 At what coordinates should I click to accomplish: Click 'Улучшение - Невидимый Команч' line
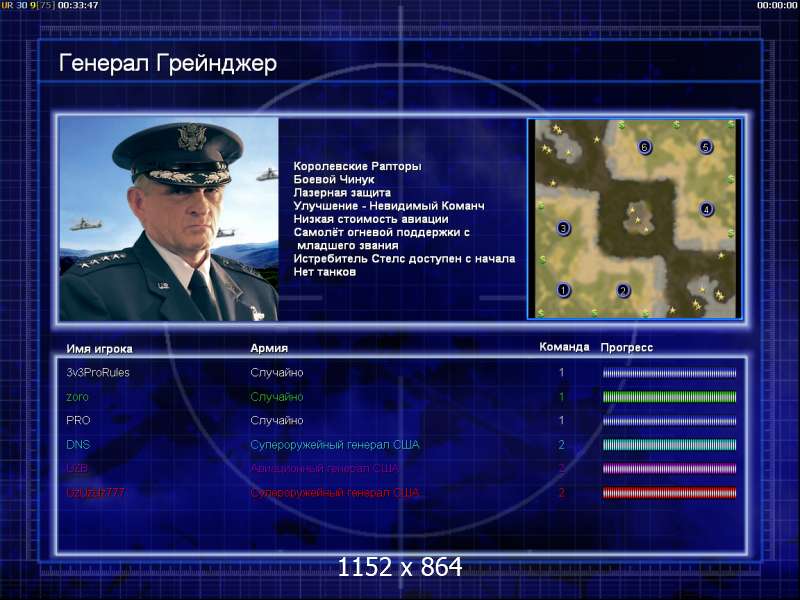tap(389, 206)
